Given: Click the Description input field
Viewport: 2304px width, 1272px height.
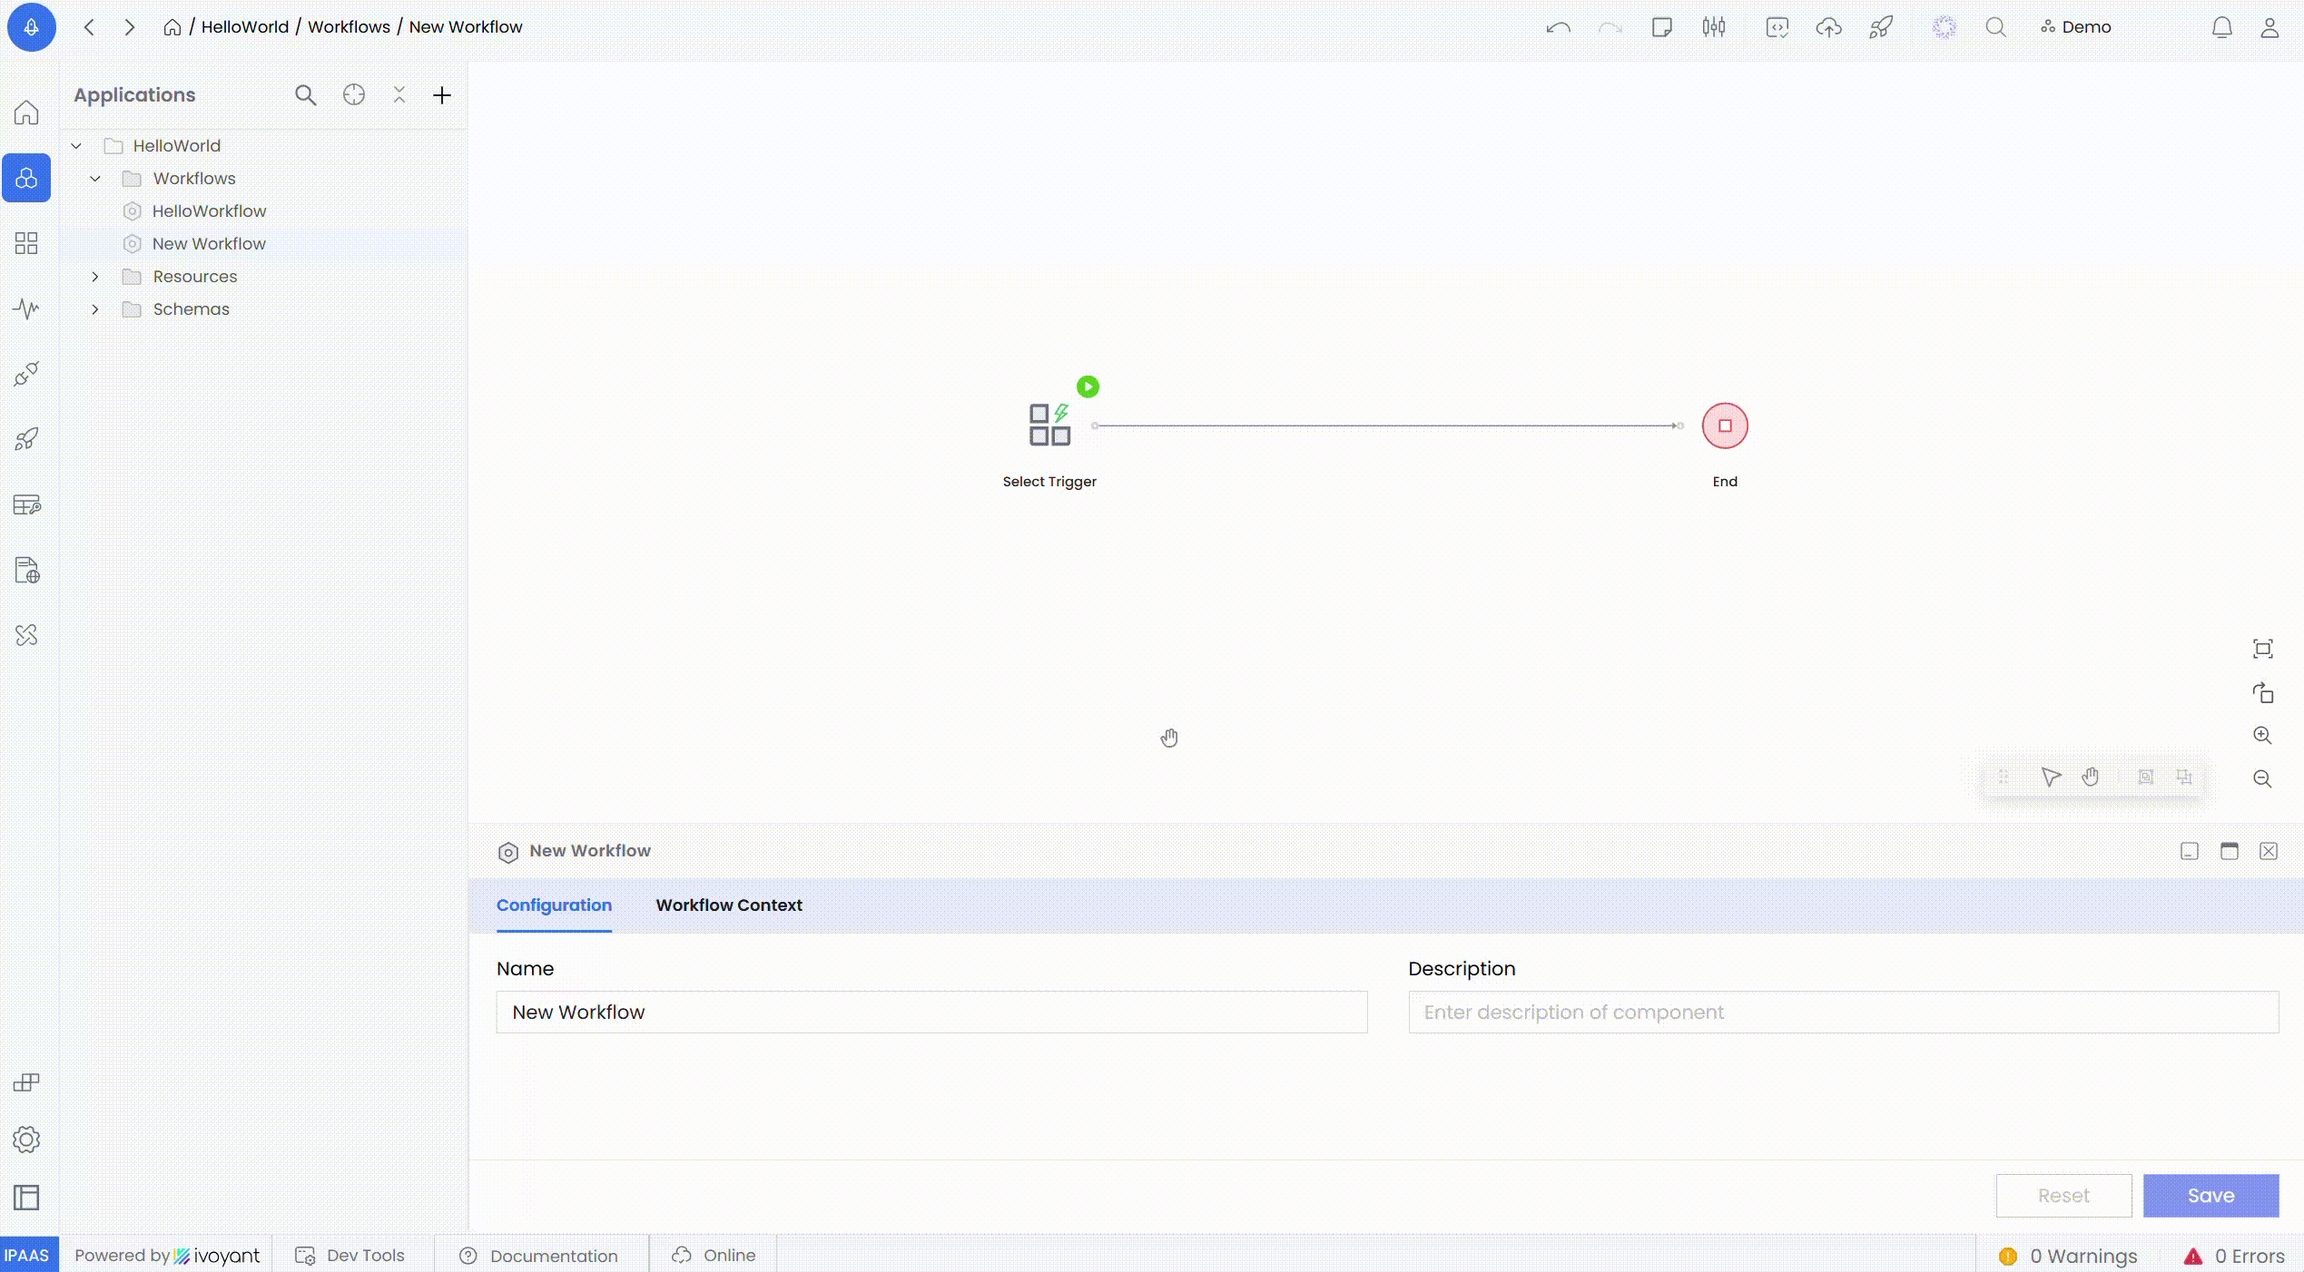Looking at the screenshot, I should point(1843,1012).
